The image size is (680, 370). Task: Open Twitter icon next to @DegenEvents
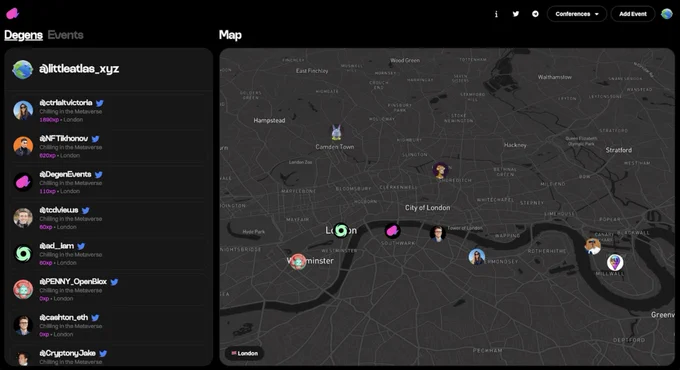[98, 174]
